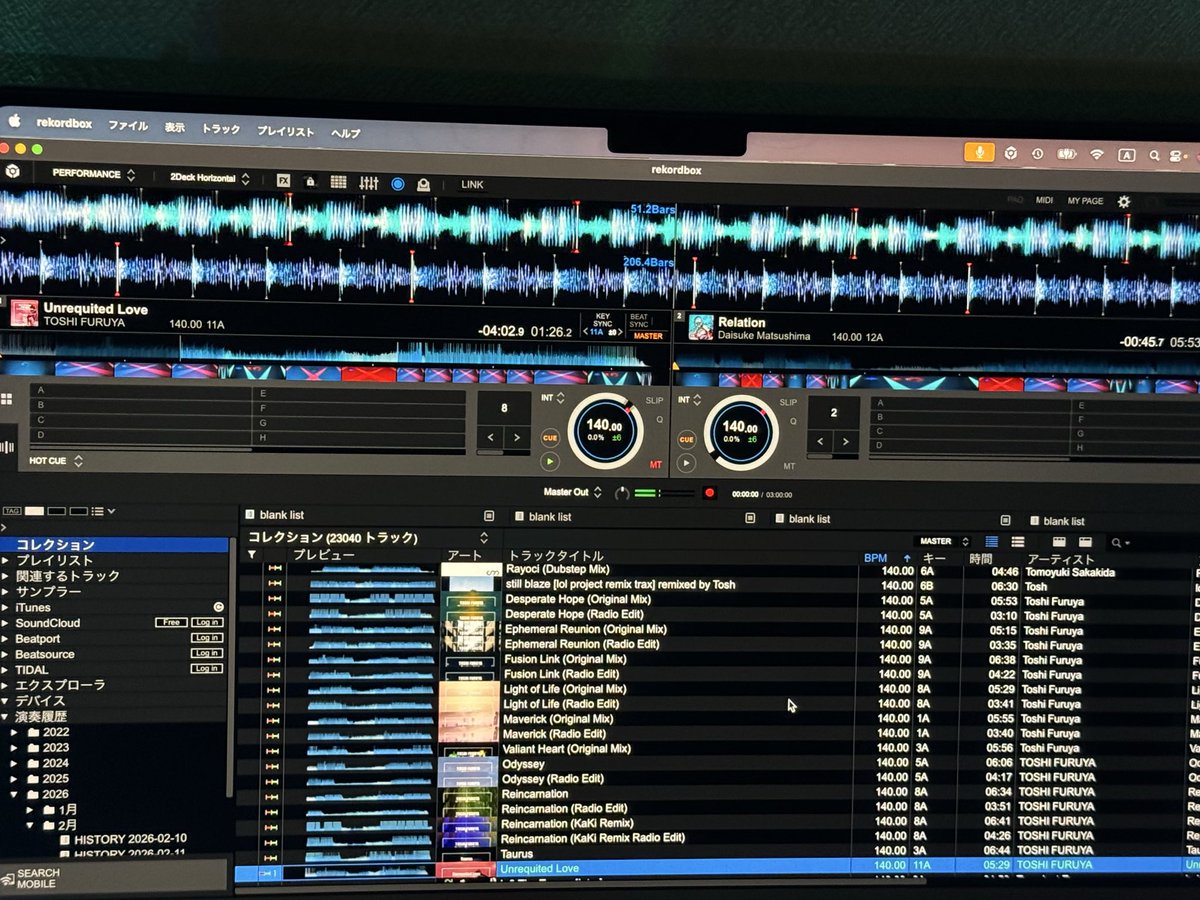1200x900 pixels.
Task: Open the ヘルプ menu
Action: pos(346,133)
